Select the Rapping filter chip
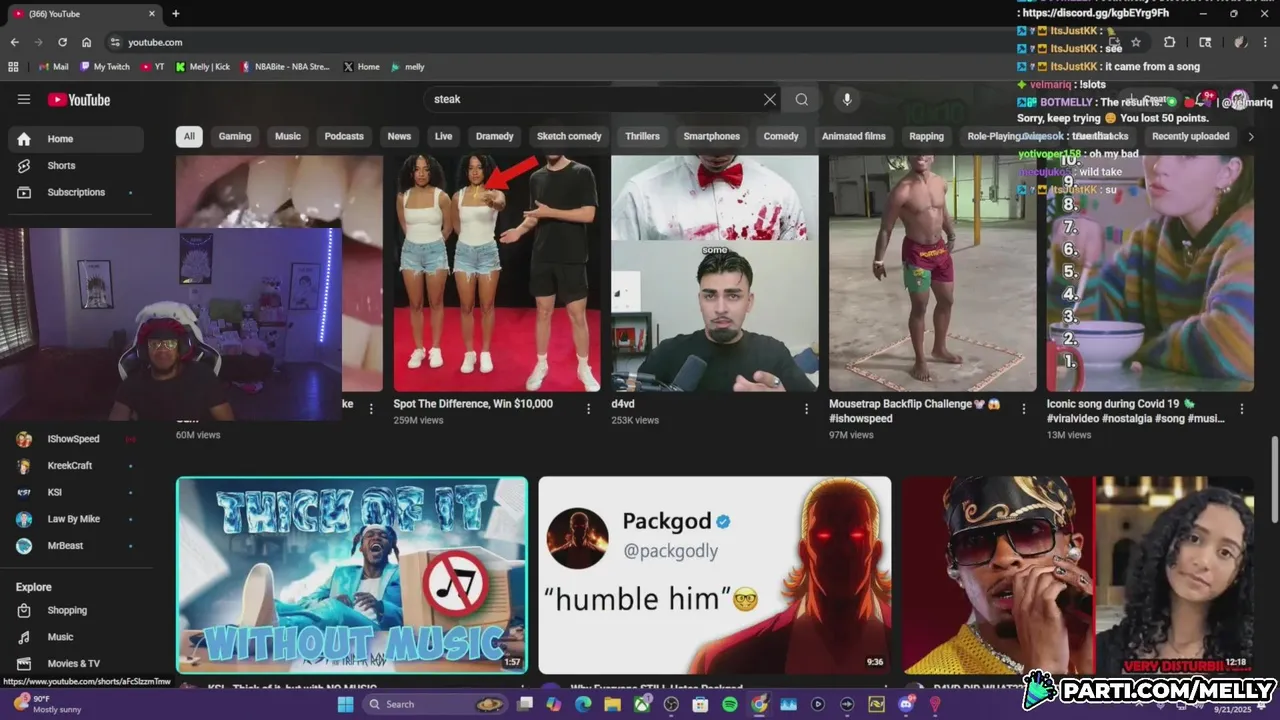This screenshot has width=1280, height=720. pyautogui.click(x=926, y=136)
